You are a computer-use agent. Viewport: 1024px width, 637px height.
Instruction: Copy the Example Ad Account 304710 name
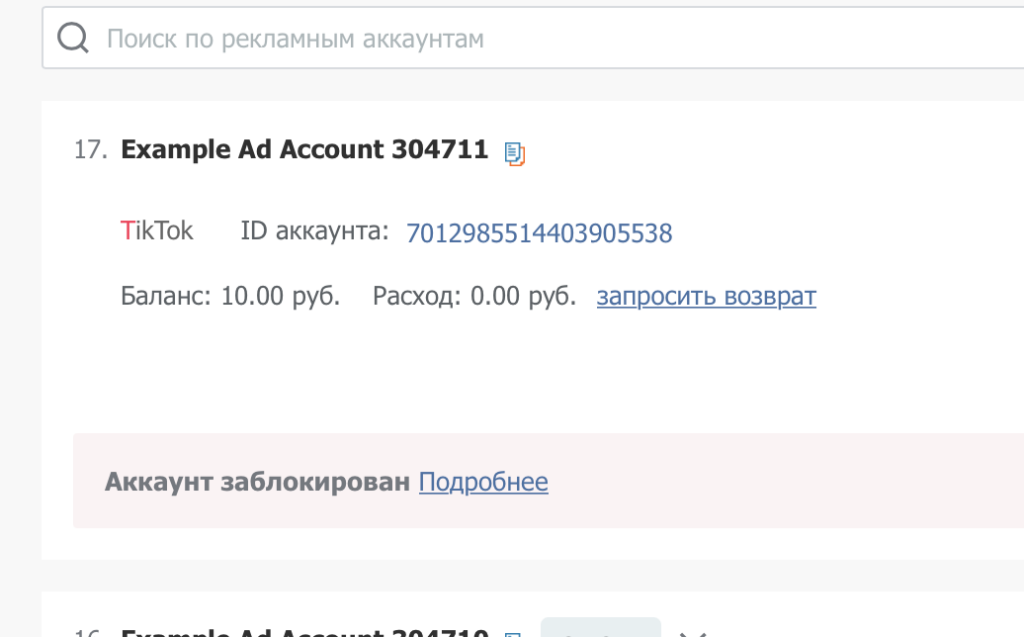[x=513, y=634]
